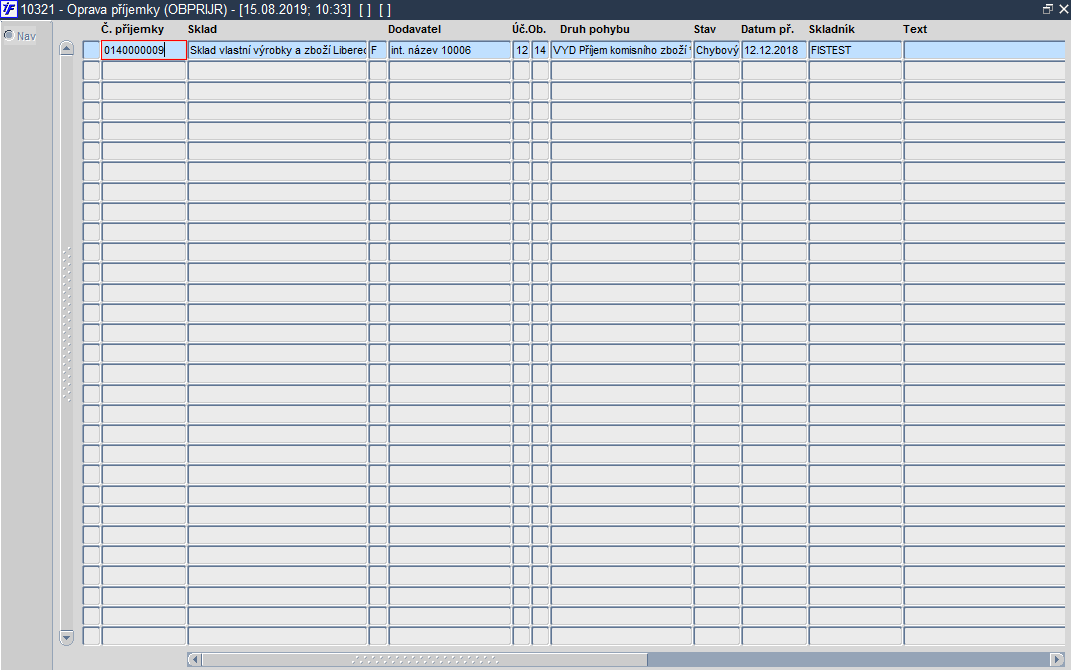This screenshot has height=670, width=1071.
Task: Click the accounting period cell 12
Action: point(522,50)
